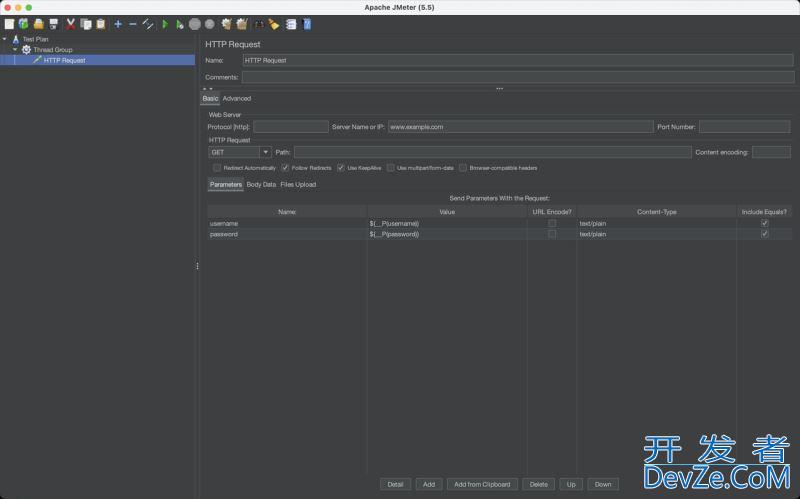Click Start no pauses icon
This screenshot has height=499, width=800.
179,24
